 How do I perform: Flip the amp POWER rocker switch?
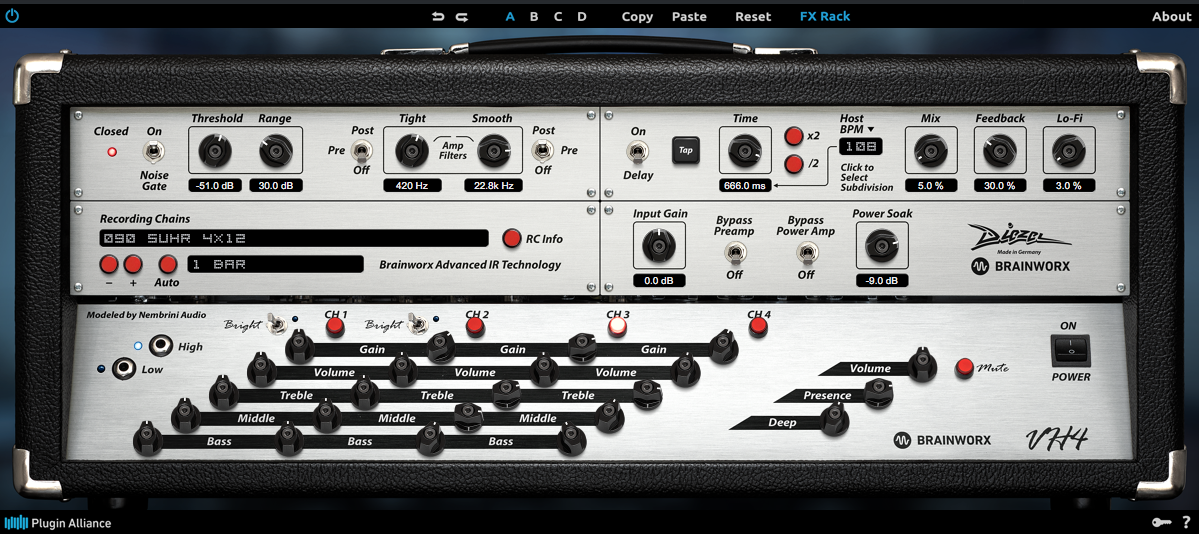pyautogui.click(x=1070, y=351)
